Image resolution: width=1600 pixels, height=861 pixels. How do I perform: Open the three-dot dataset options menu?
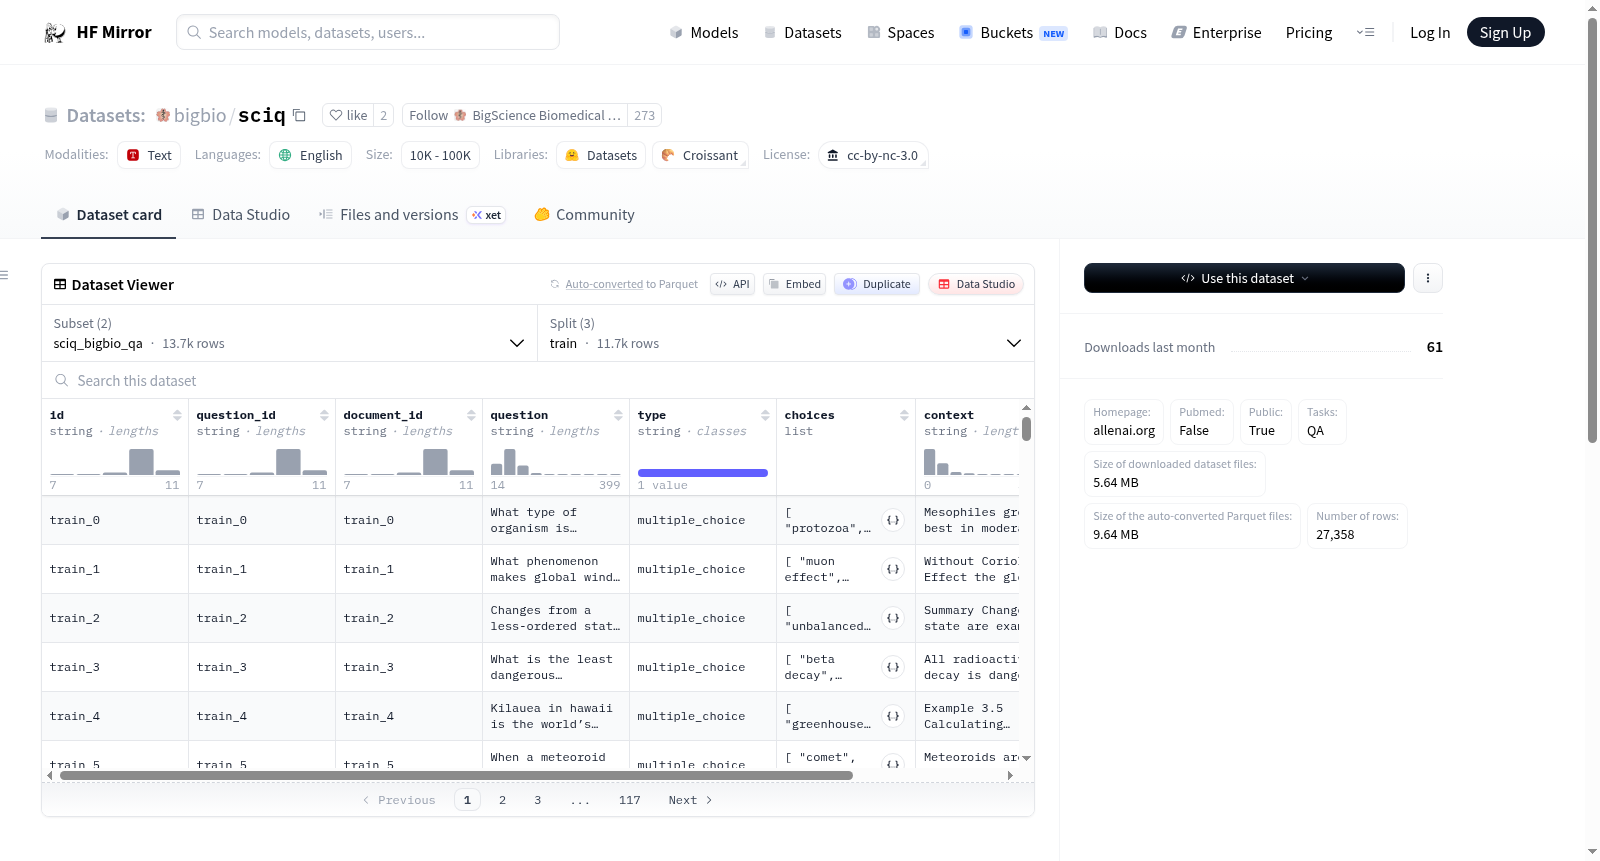(1428, 278)
